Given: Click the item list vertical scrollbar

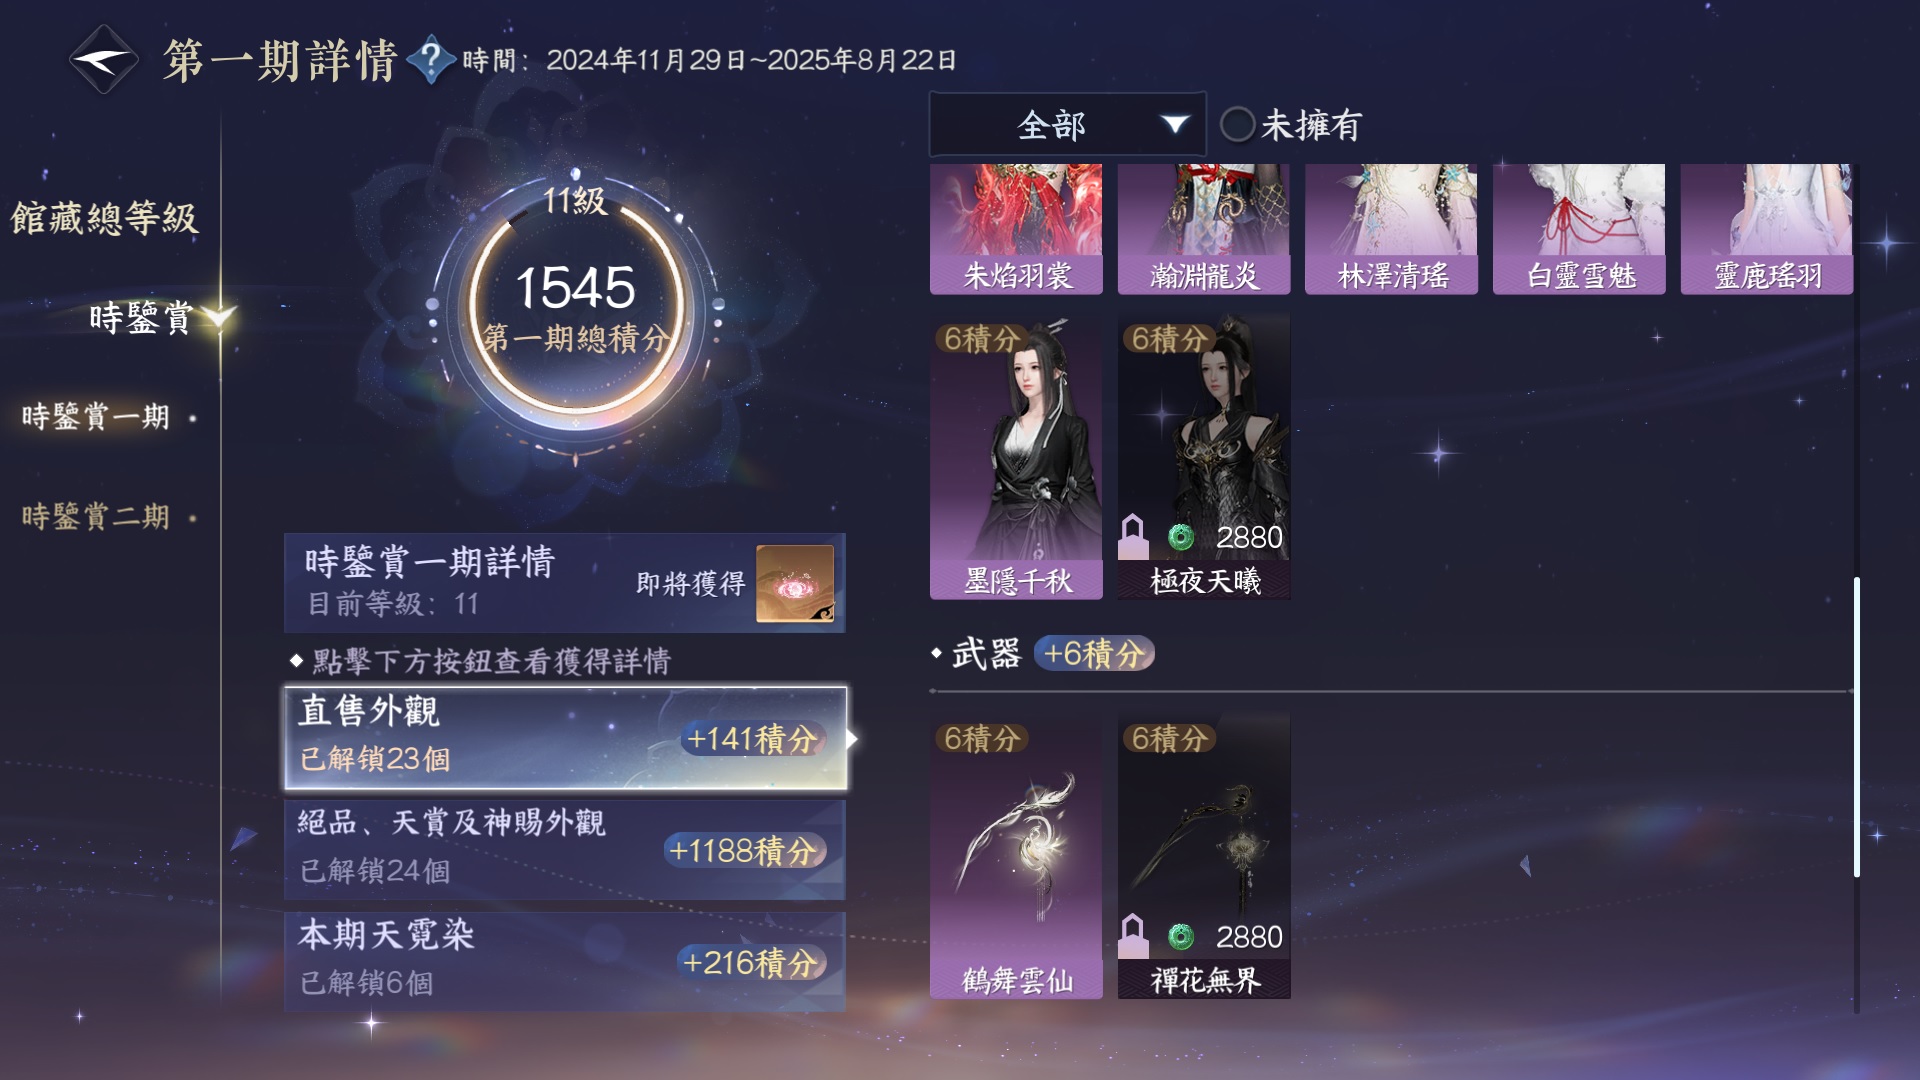Looking at the screenshot, I should pos(1857,727).
